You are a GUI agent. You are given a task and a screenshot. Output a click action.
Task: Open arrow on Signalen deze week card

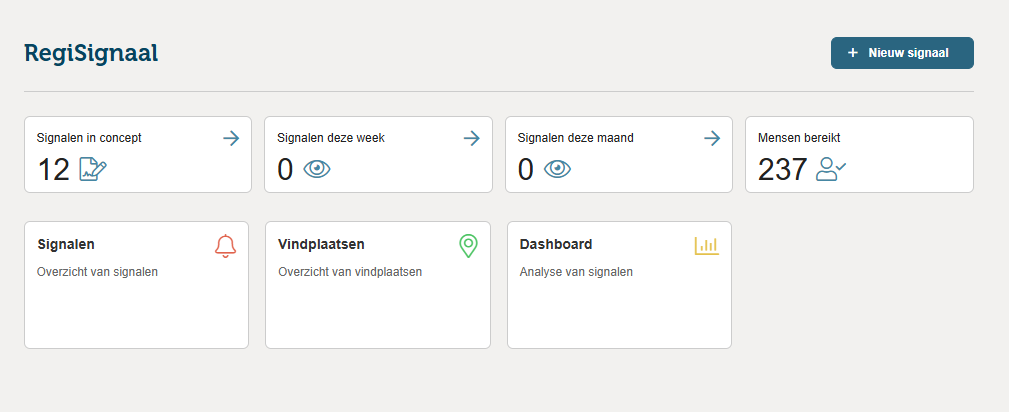click(x=472, y=138)
